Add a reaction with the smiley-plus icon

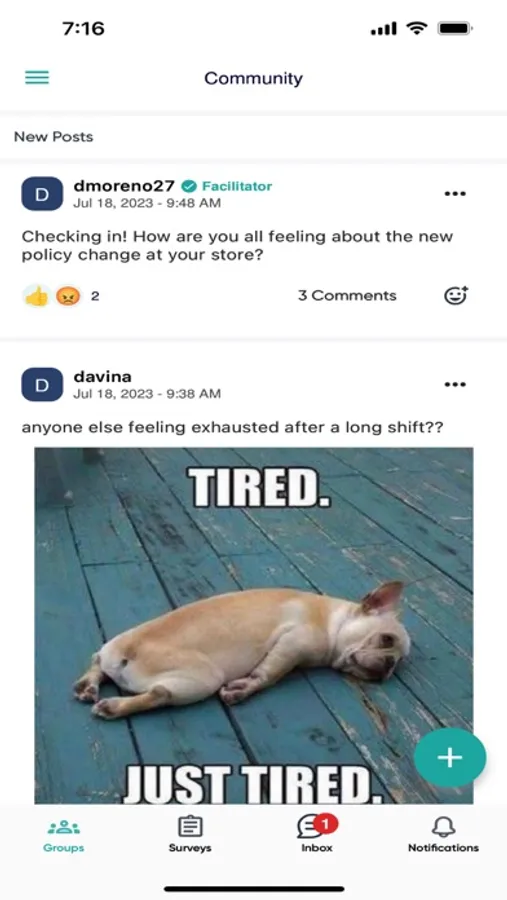click(456, 296)
